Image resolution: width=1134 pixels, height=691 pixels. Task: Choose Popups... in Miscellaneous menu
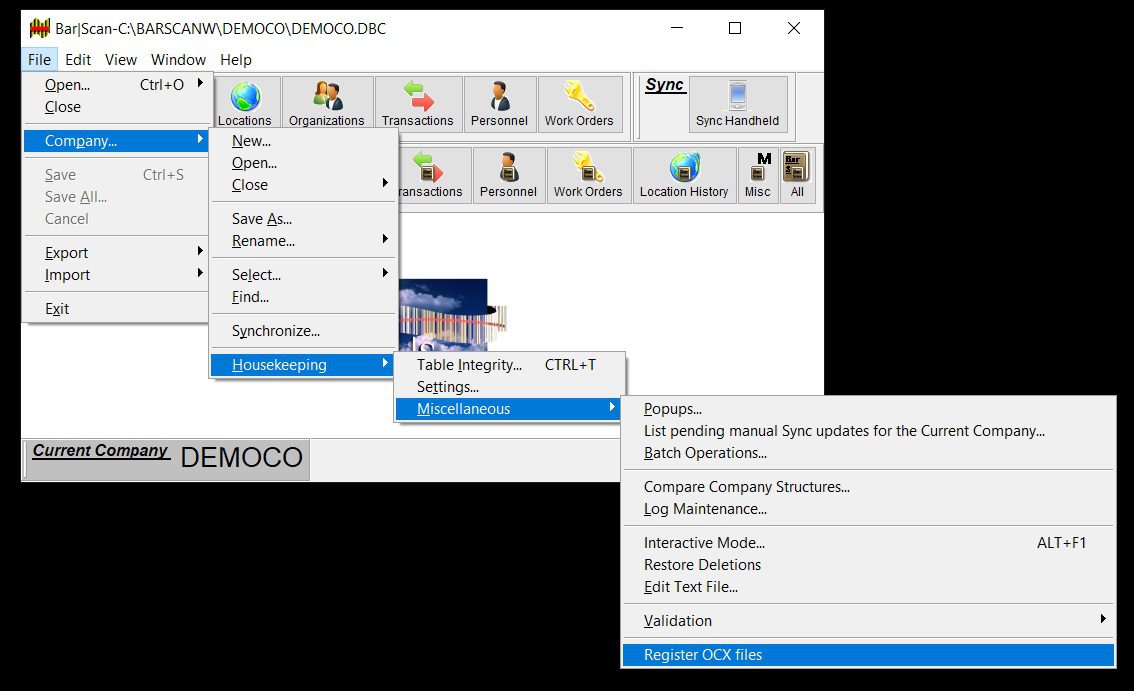point(868,409)
